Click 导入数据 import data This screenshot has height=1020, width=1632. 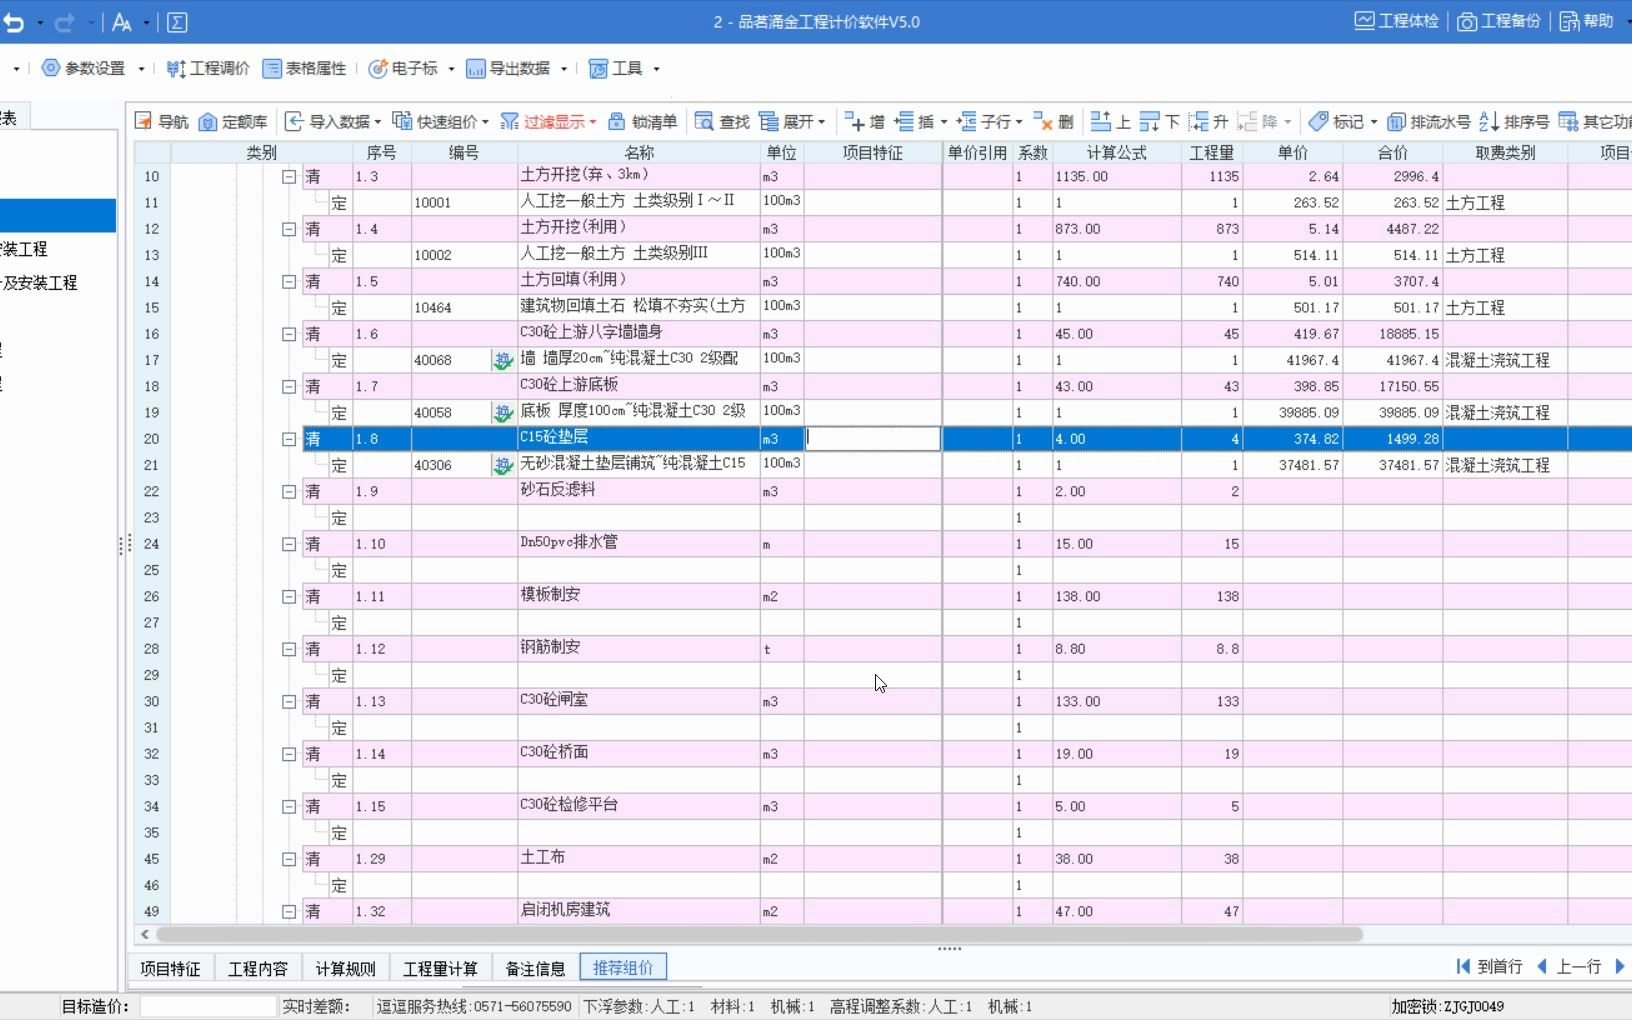click(328, 121)
